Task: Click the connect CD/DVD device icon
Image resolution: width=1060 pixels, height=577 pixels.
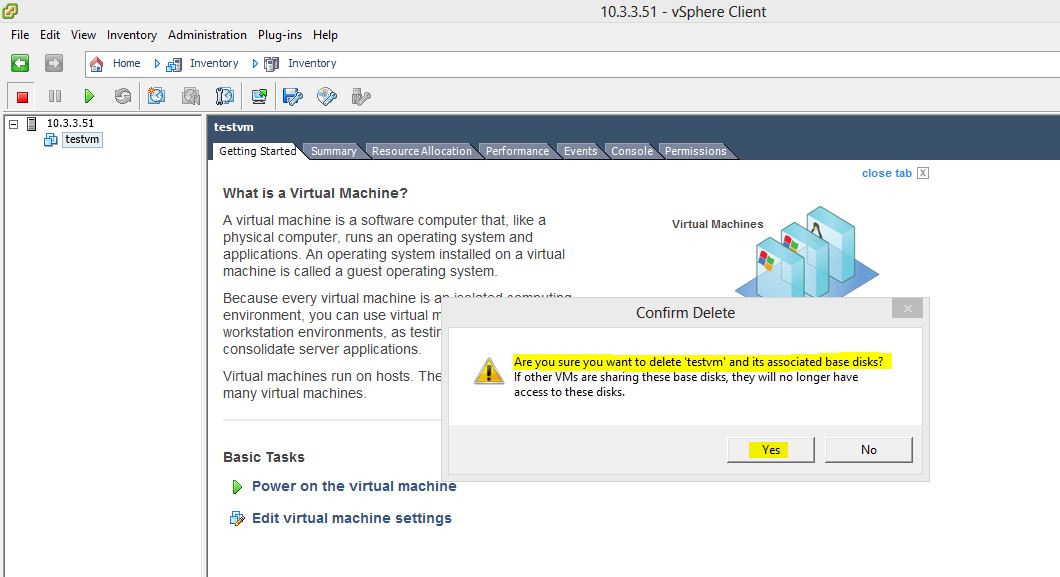Action: click(327, 97)
